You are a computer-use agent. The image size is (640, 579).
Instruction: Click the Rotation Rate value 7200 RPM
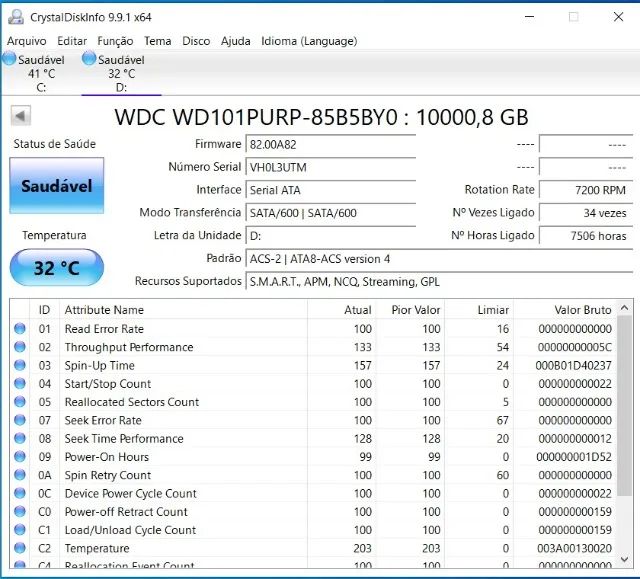tap(586, 190)
